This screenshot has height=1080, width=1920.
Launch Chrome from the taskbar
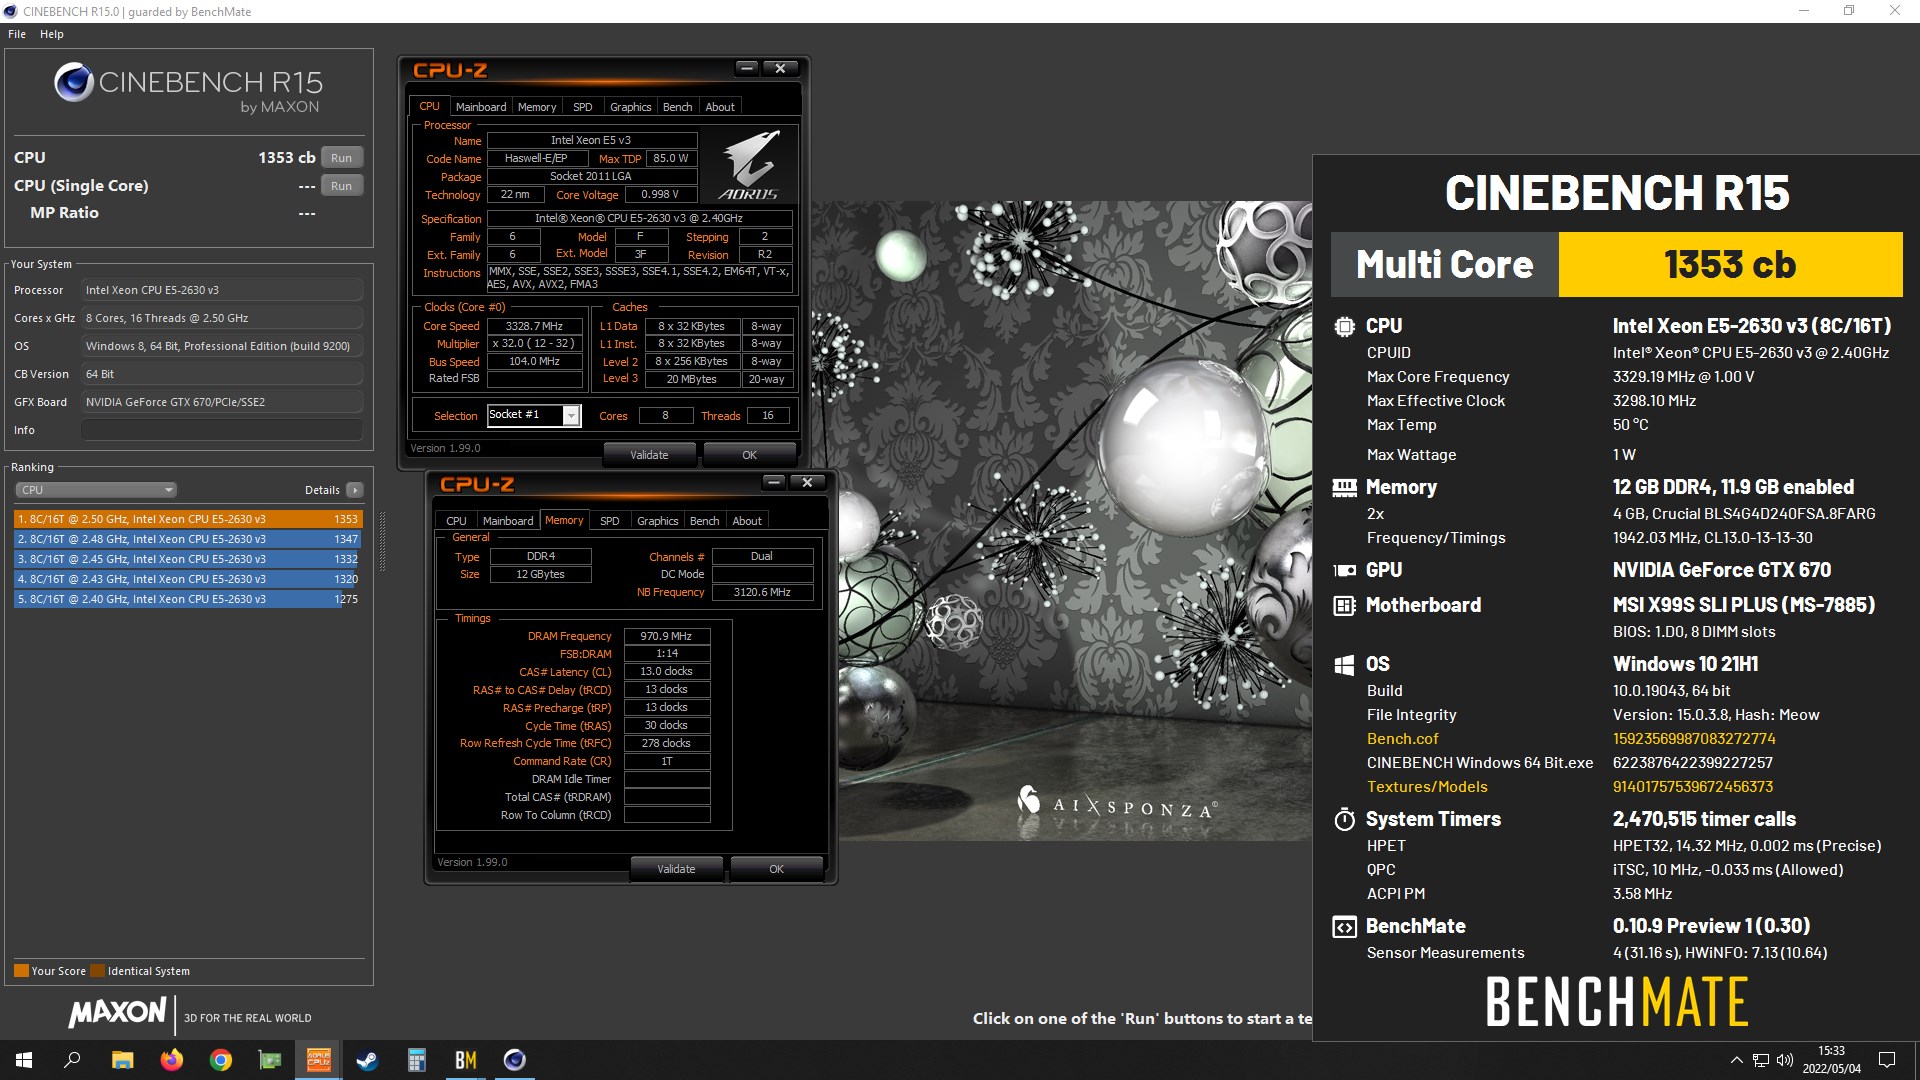coord(220,1060)
